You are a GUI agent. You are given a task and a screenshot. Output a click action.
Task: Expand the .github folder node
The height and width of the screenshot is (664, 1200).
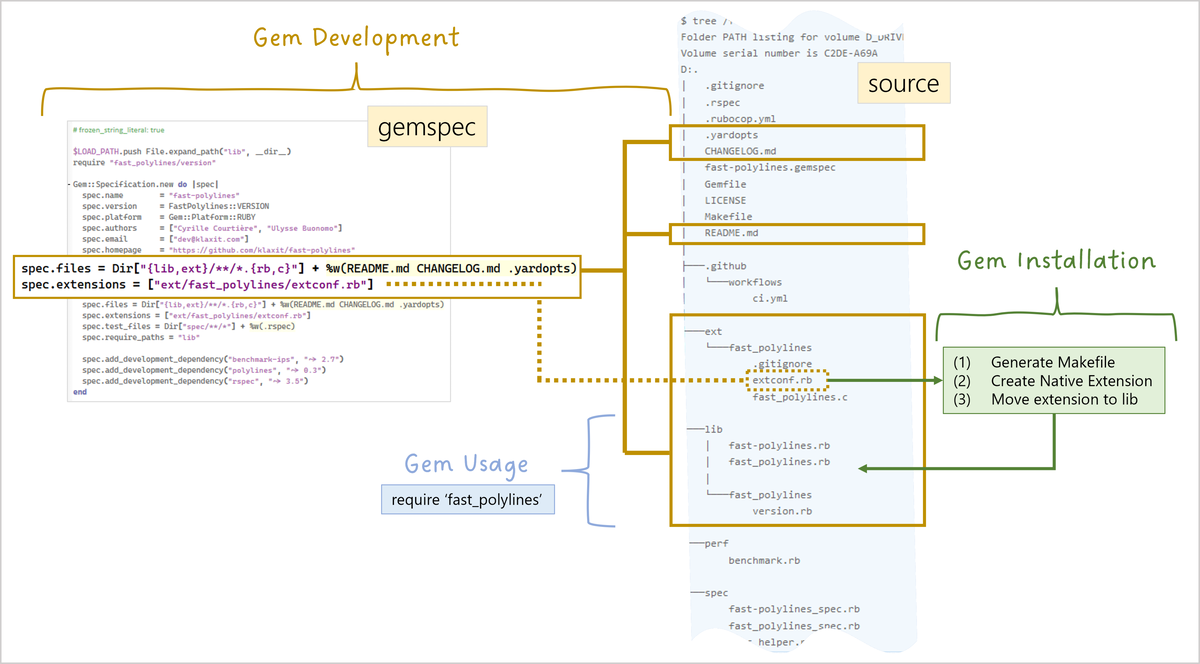724,266
